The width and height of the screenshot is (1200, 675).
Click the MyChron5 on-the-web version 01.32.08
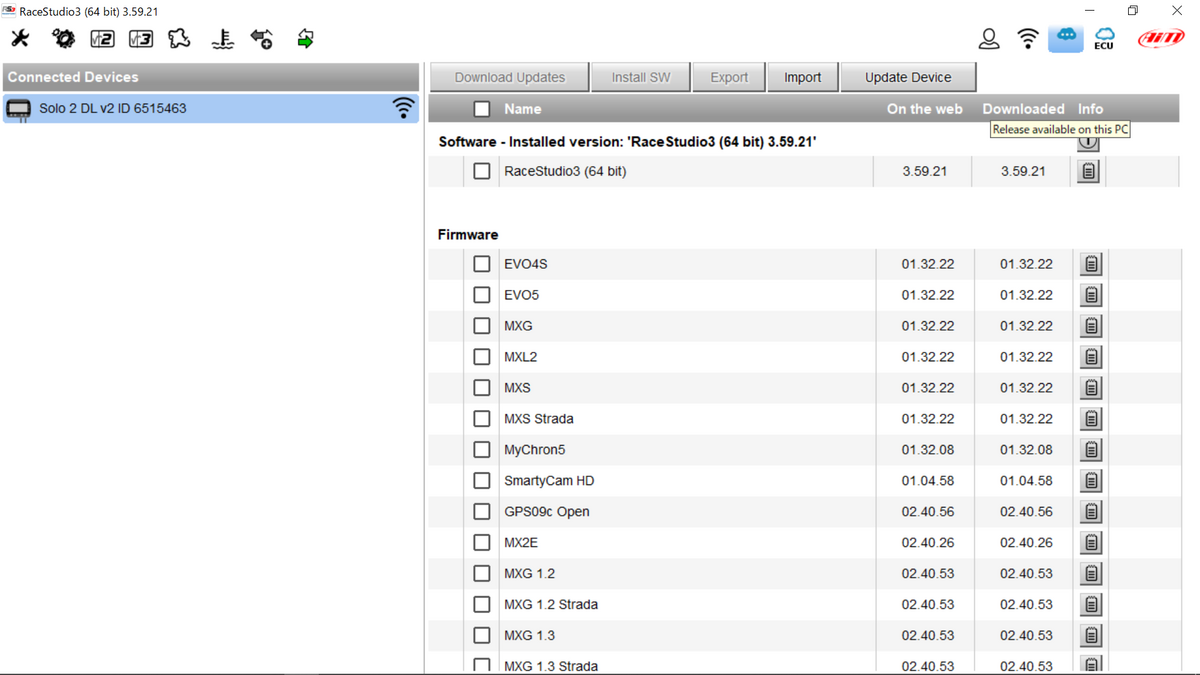(927, 450)
